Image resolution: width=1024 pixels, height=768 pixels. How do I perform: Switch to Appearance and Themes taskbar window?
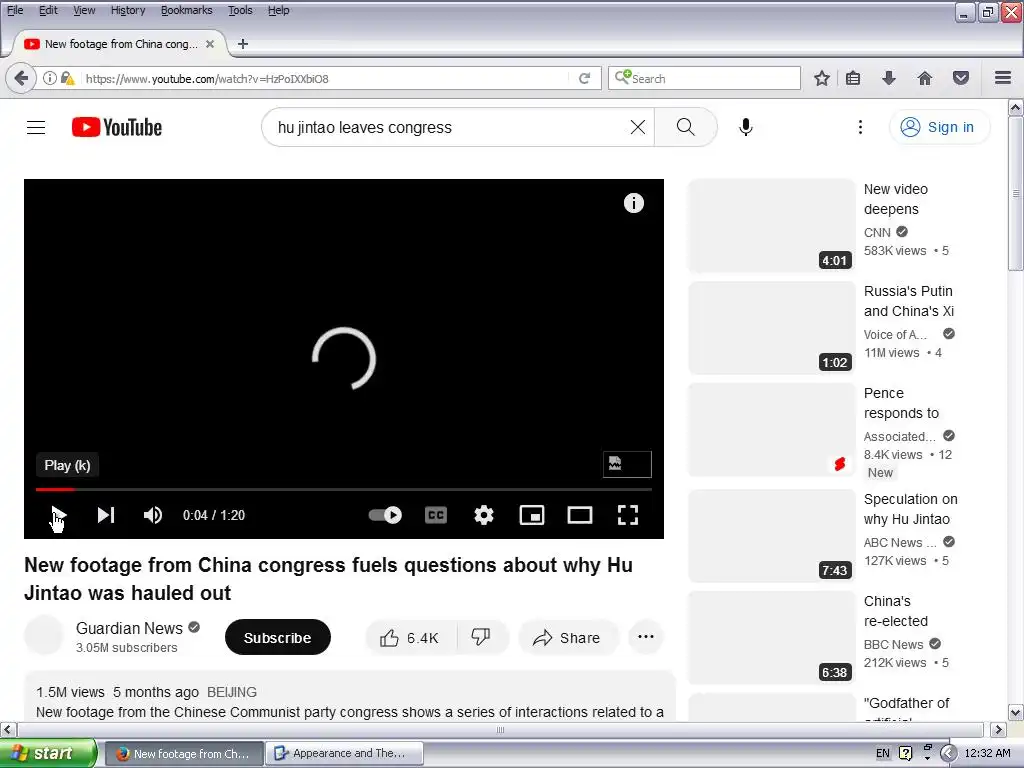click(x=344, y=754)
